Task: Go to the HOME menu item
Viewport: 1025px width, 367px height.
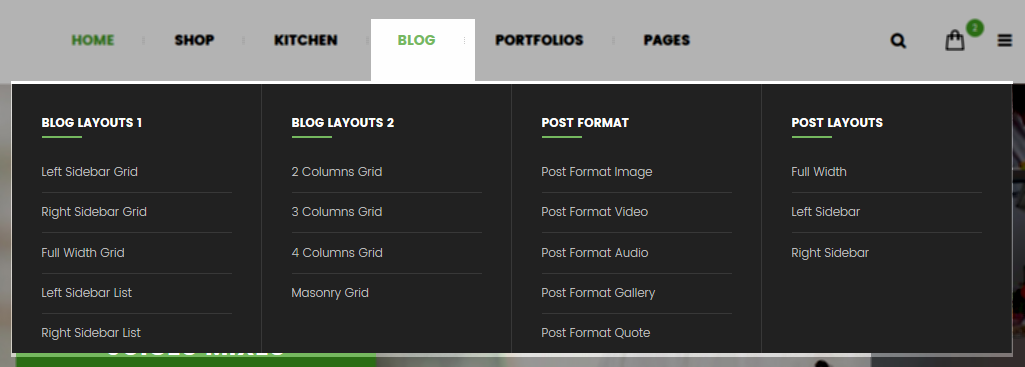Action: pyautogui.click(x=93, y=41)
